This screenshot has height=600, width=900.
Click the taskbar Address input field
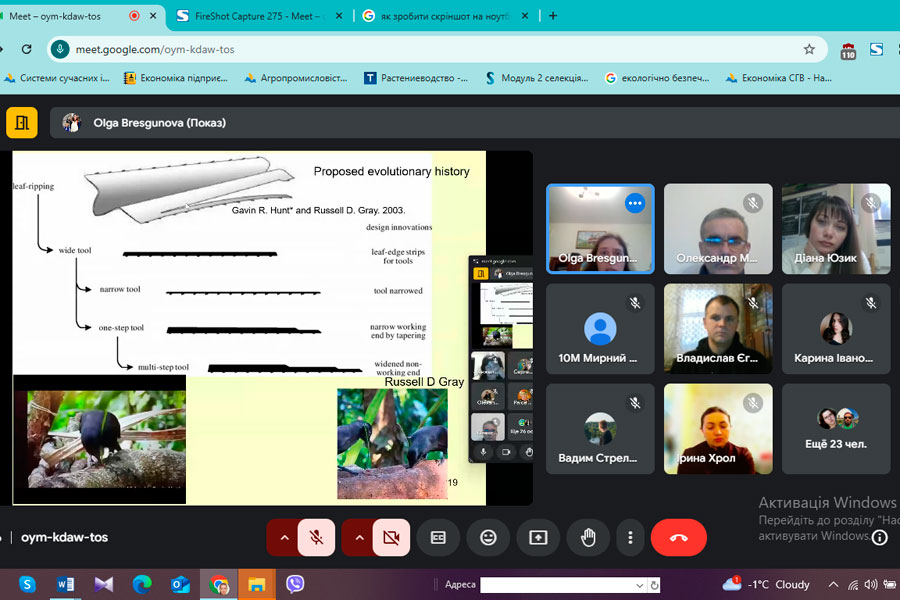pyautogui.click(x=556, y=585)
